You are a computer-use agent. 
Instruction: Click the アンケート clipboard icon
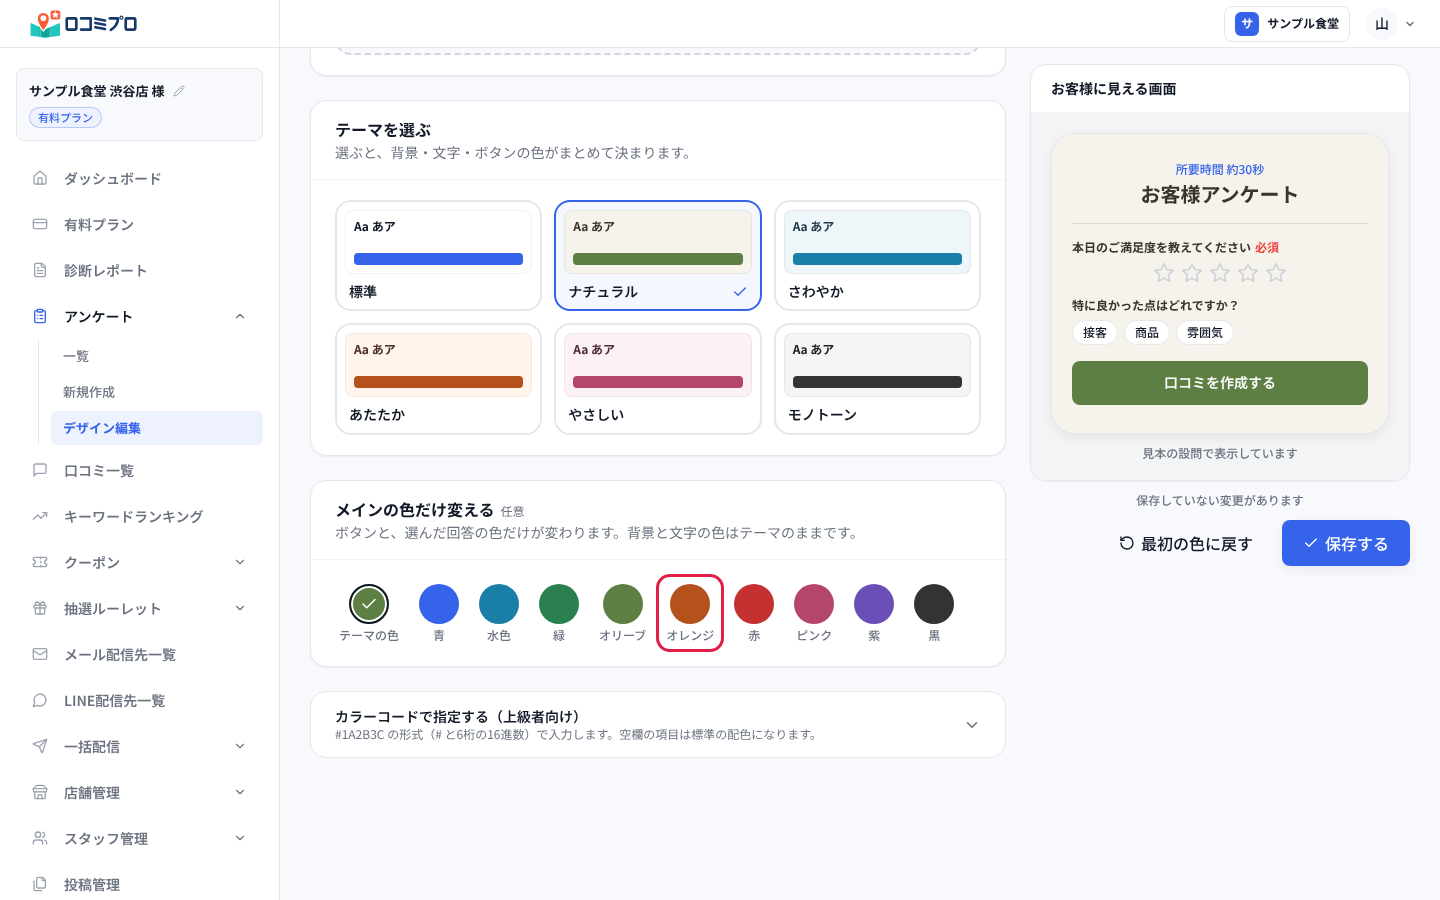(40, 316)
